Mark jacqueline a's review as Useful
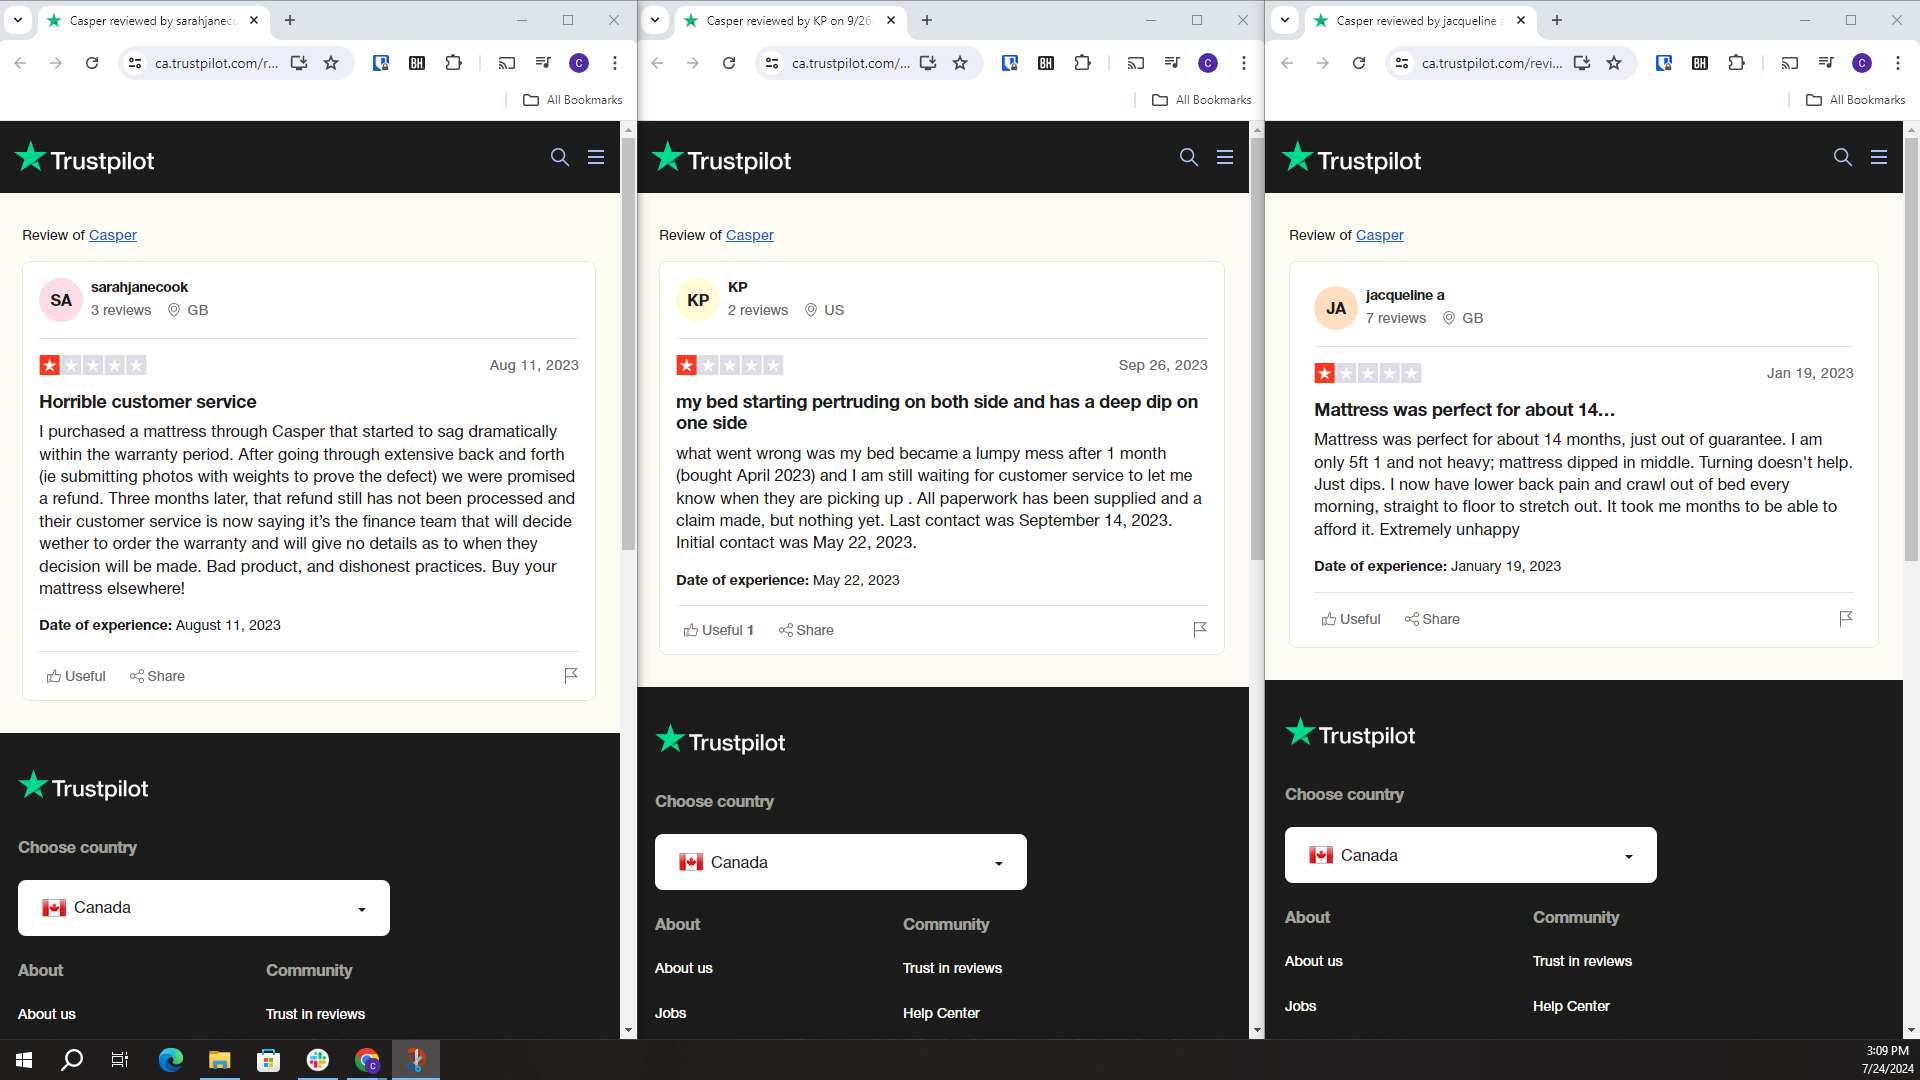1920x1080 pixels. tap(1351, 619)
